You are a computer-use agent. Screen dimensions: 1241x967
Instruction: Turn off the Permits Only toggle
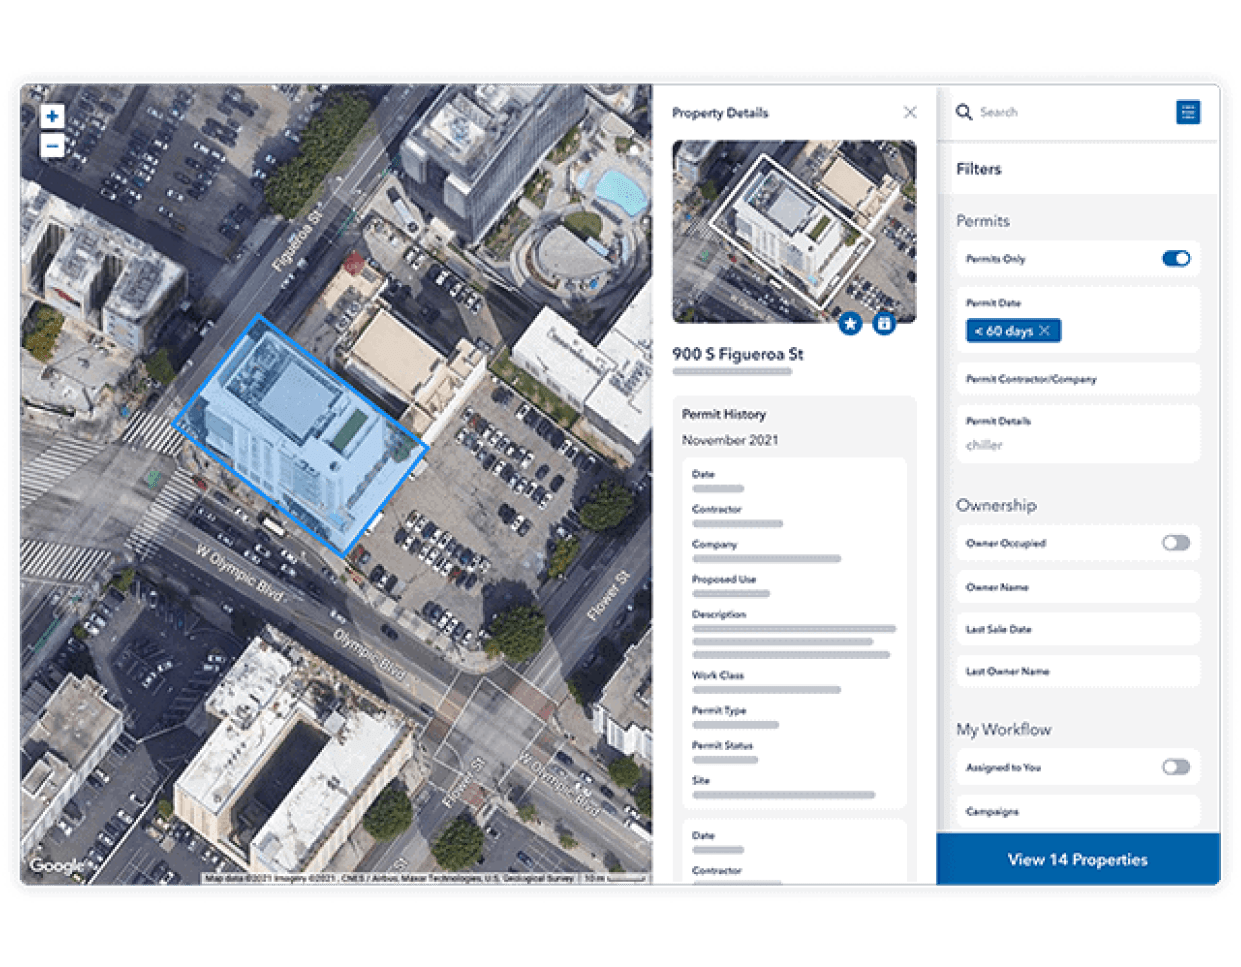click(x=1175, y=259)
